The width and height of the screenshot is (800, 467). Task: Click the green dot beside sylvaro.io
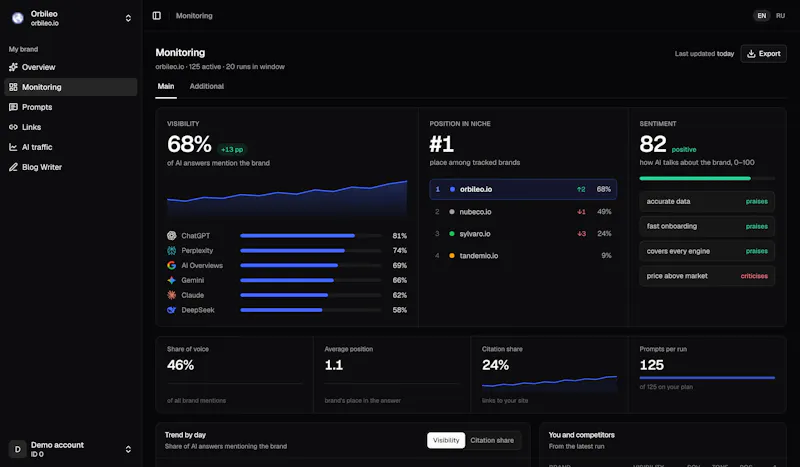452,234
